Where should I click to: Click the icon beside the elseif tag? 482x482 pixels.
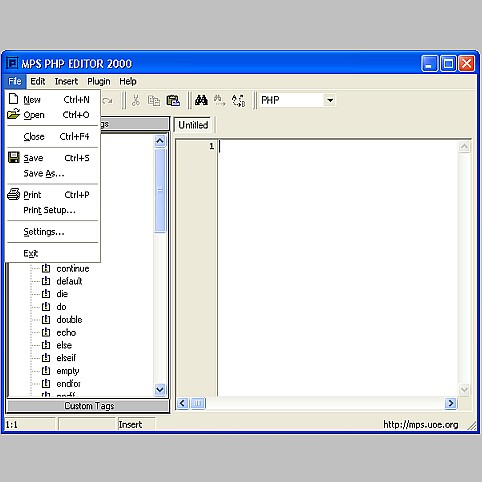coord(46,358)
